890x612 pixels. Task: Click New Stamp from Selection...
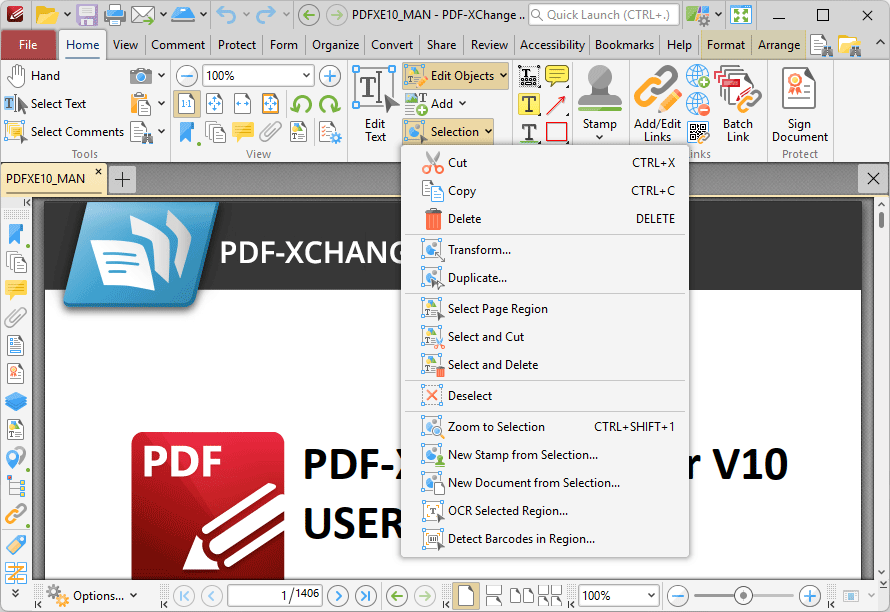[x=545, y=455]
